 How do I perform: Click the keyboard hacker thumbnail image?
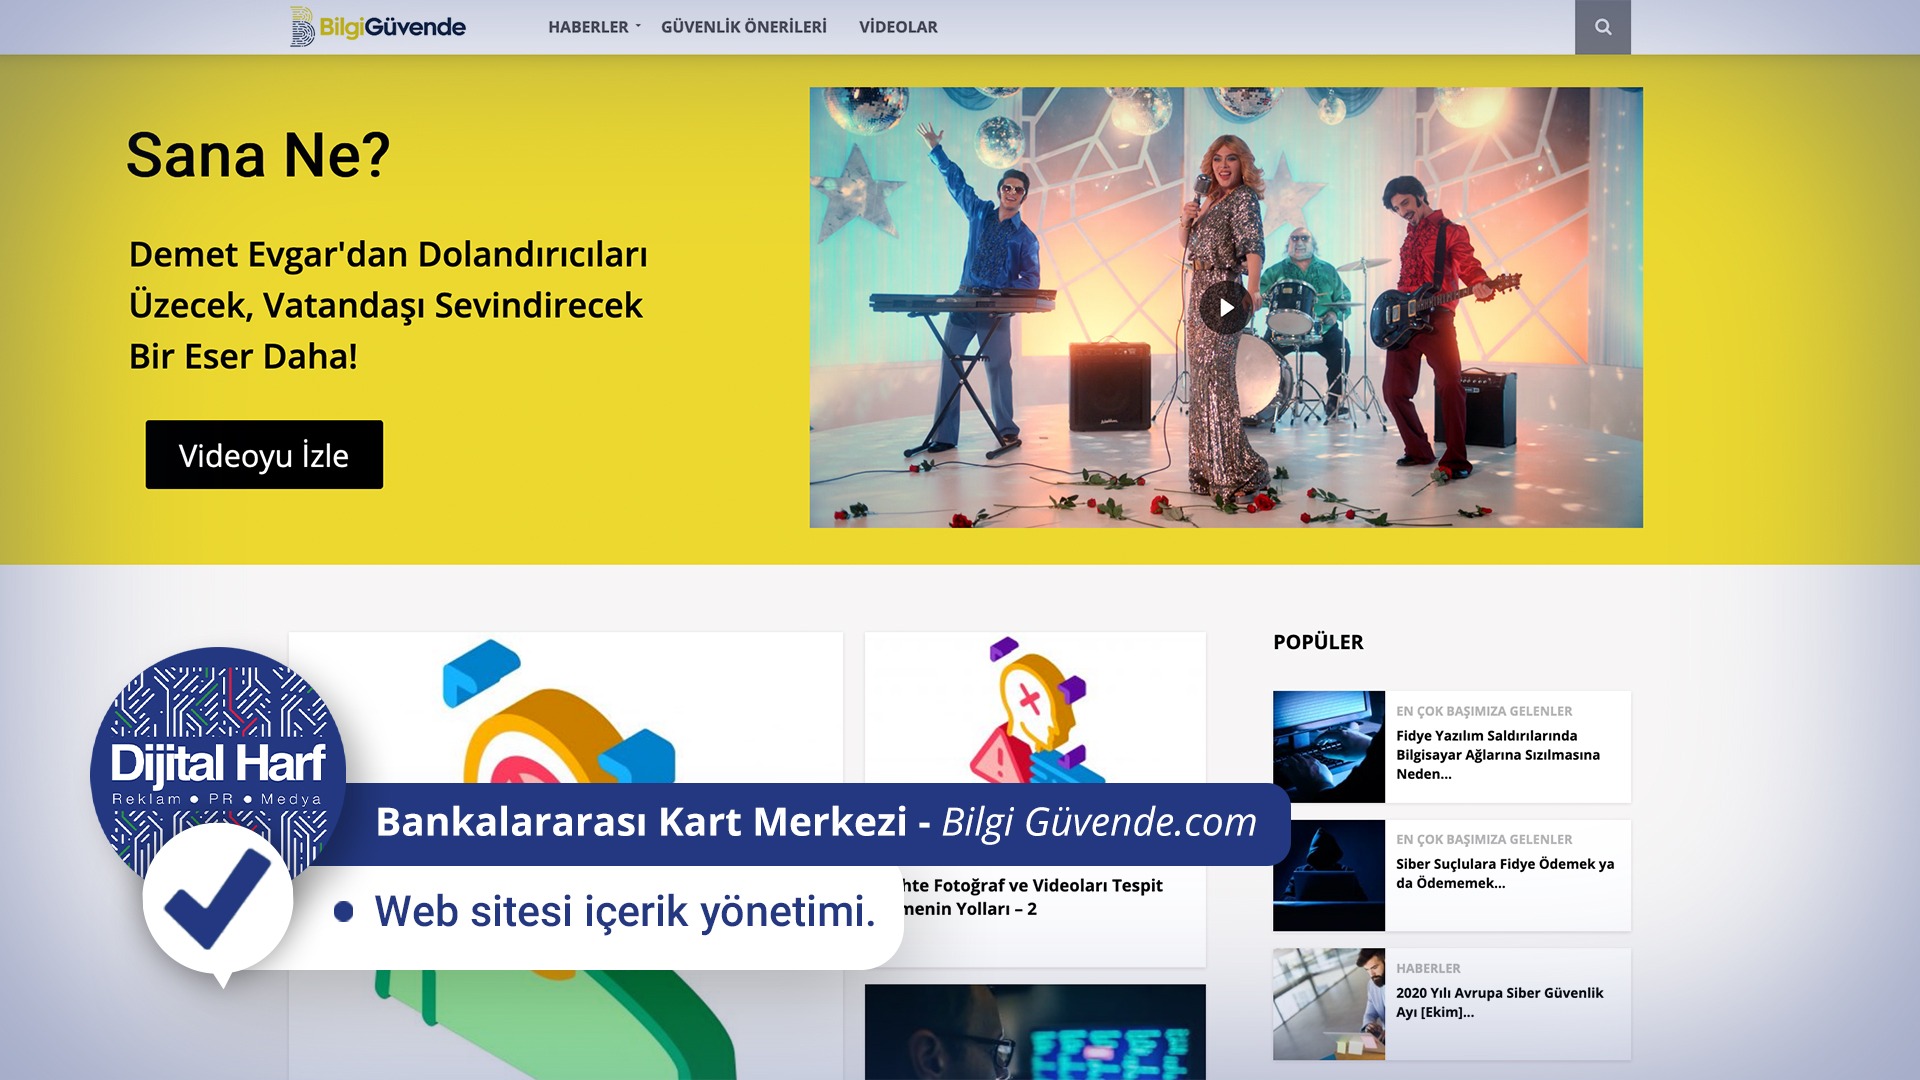click(1328, 746)
